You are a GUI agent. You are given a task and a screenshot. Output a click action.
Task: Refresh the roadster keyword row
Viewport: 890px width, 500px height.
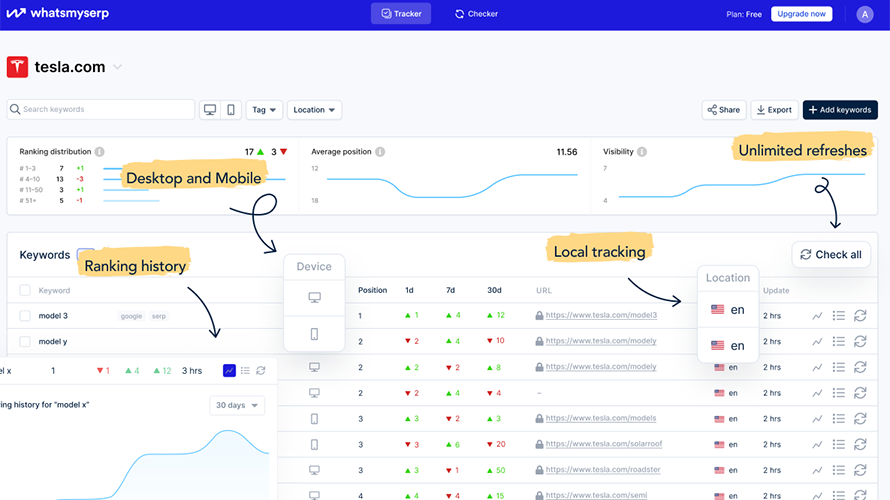[x=860, y=470]
